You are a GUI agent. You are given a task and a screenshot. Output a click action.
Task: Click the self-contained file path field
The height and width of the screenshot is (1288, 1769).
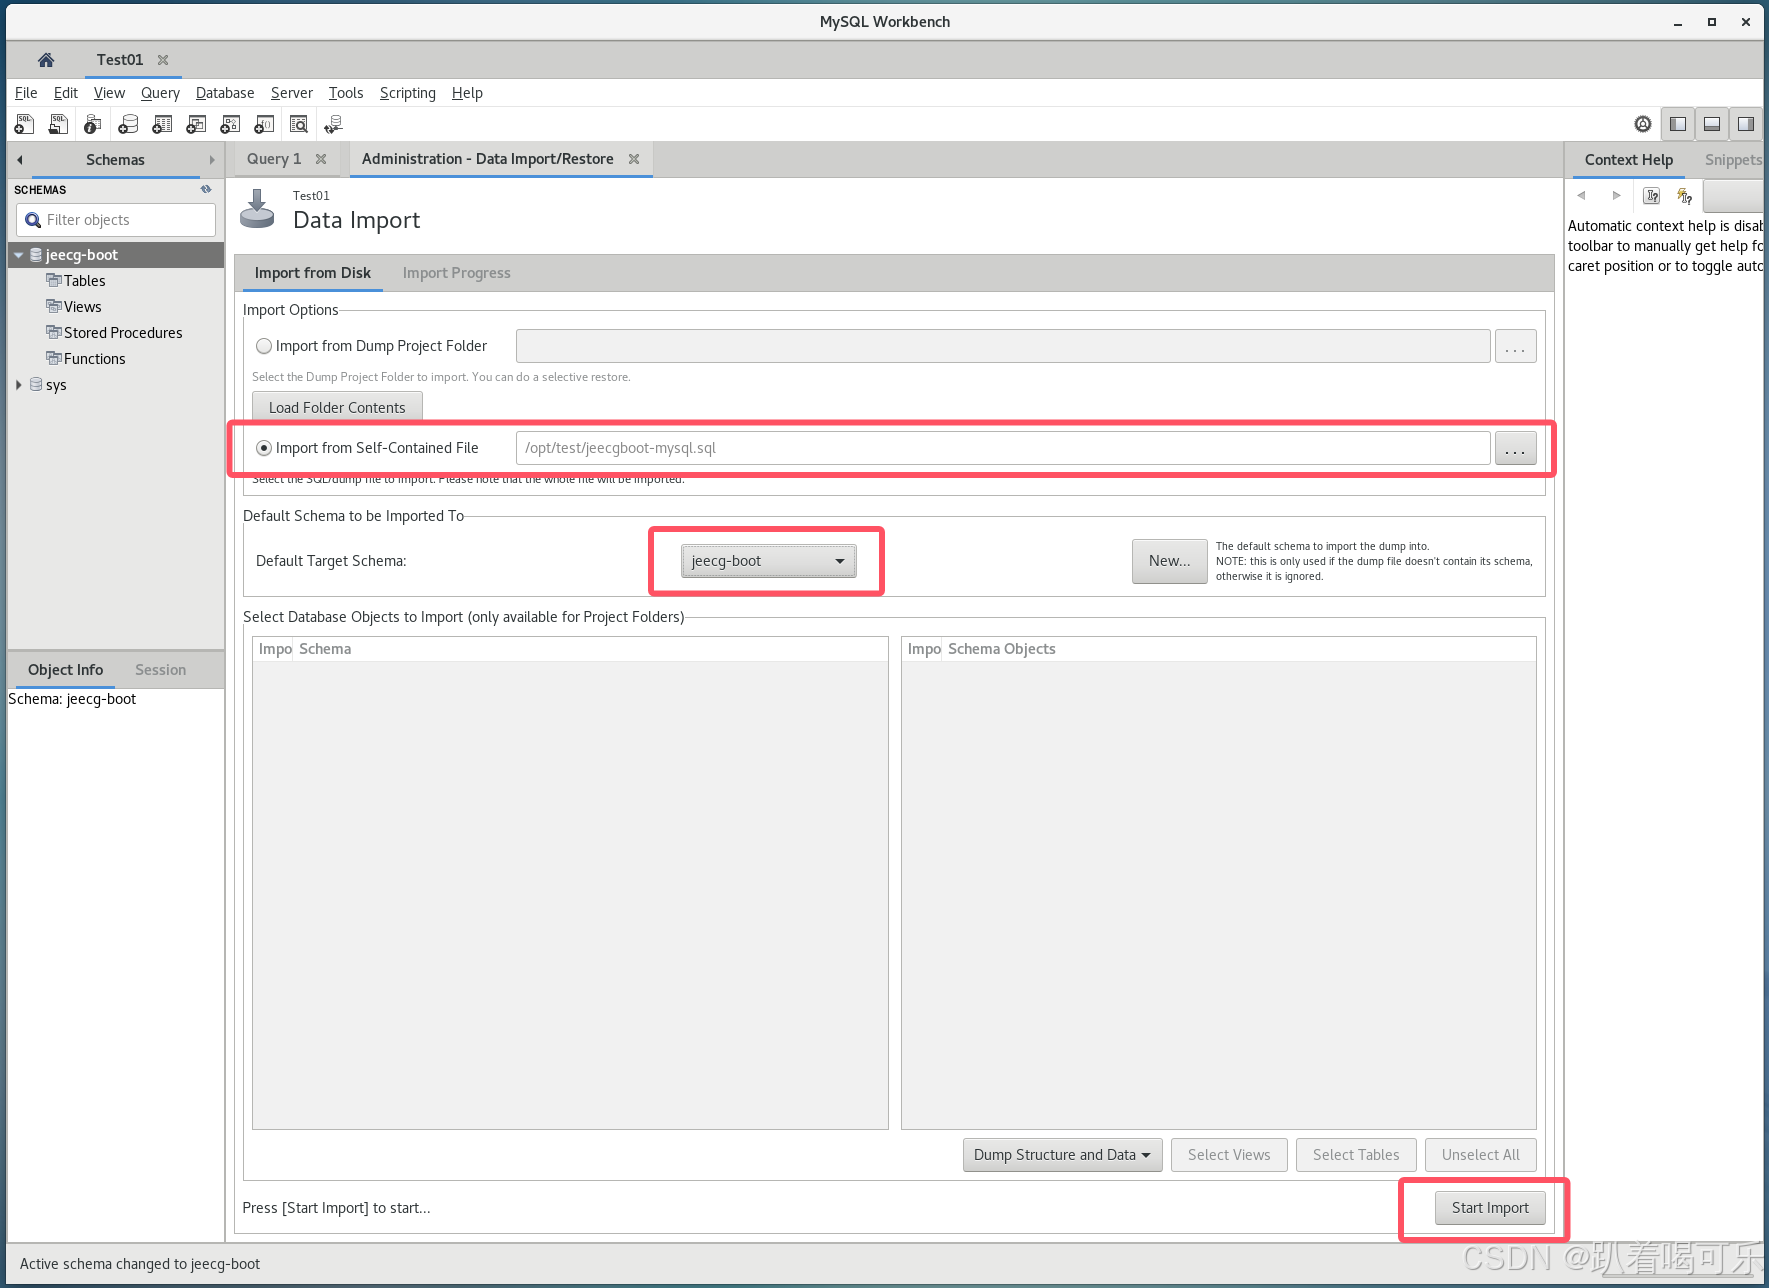pos(1003,448)
